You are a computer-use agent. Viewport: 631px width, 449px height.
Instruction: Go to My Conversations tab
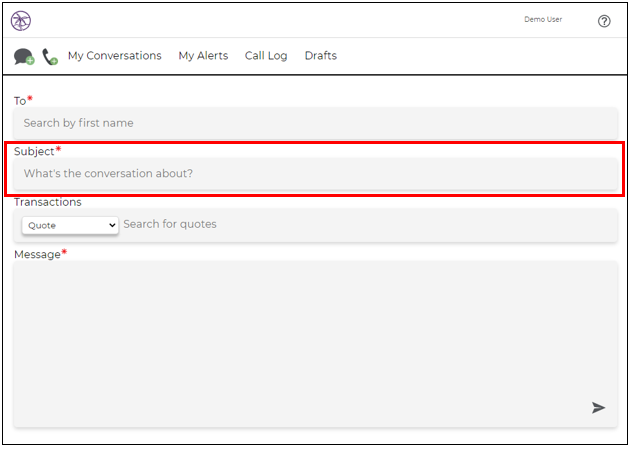tap(115, 56)
